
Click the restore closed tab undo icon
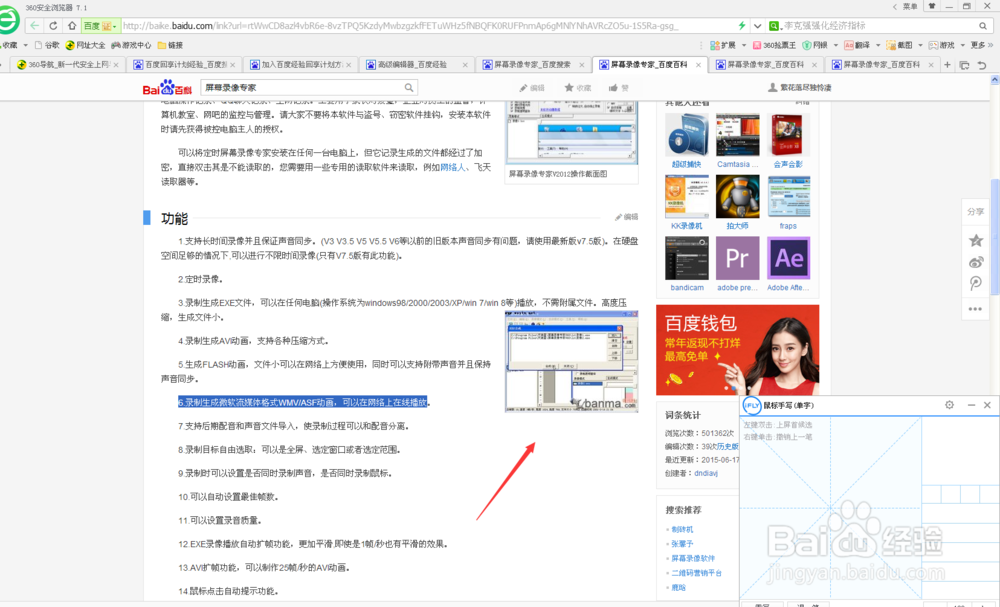pyautogui.click(x=982, y=64)
